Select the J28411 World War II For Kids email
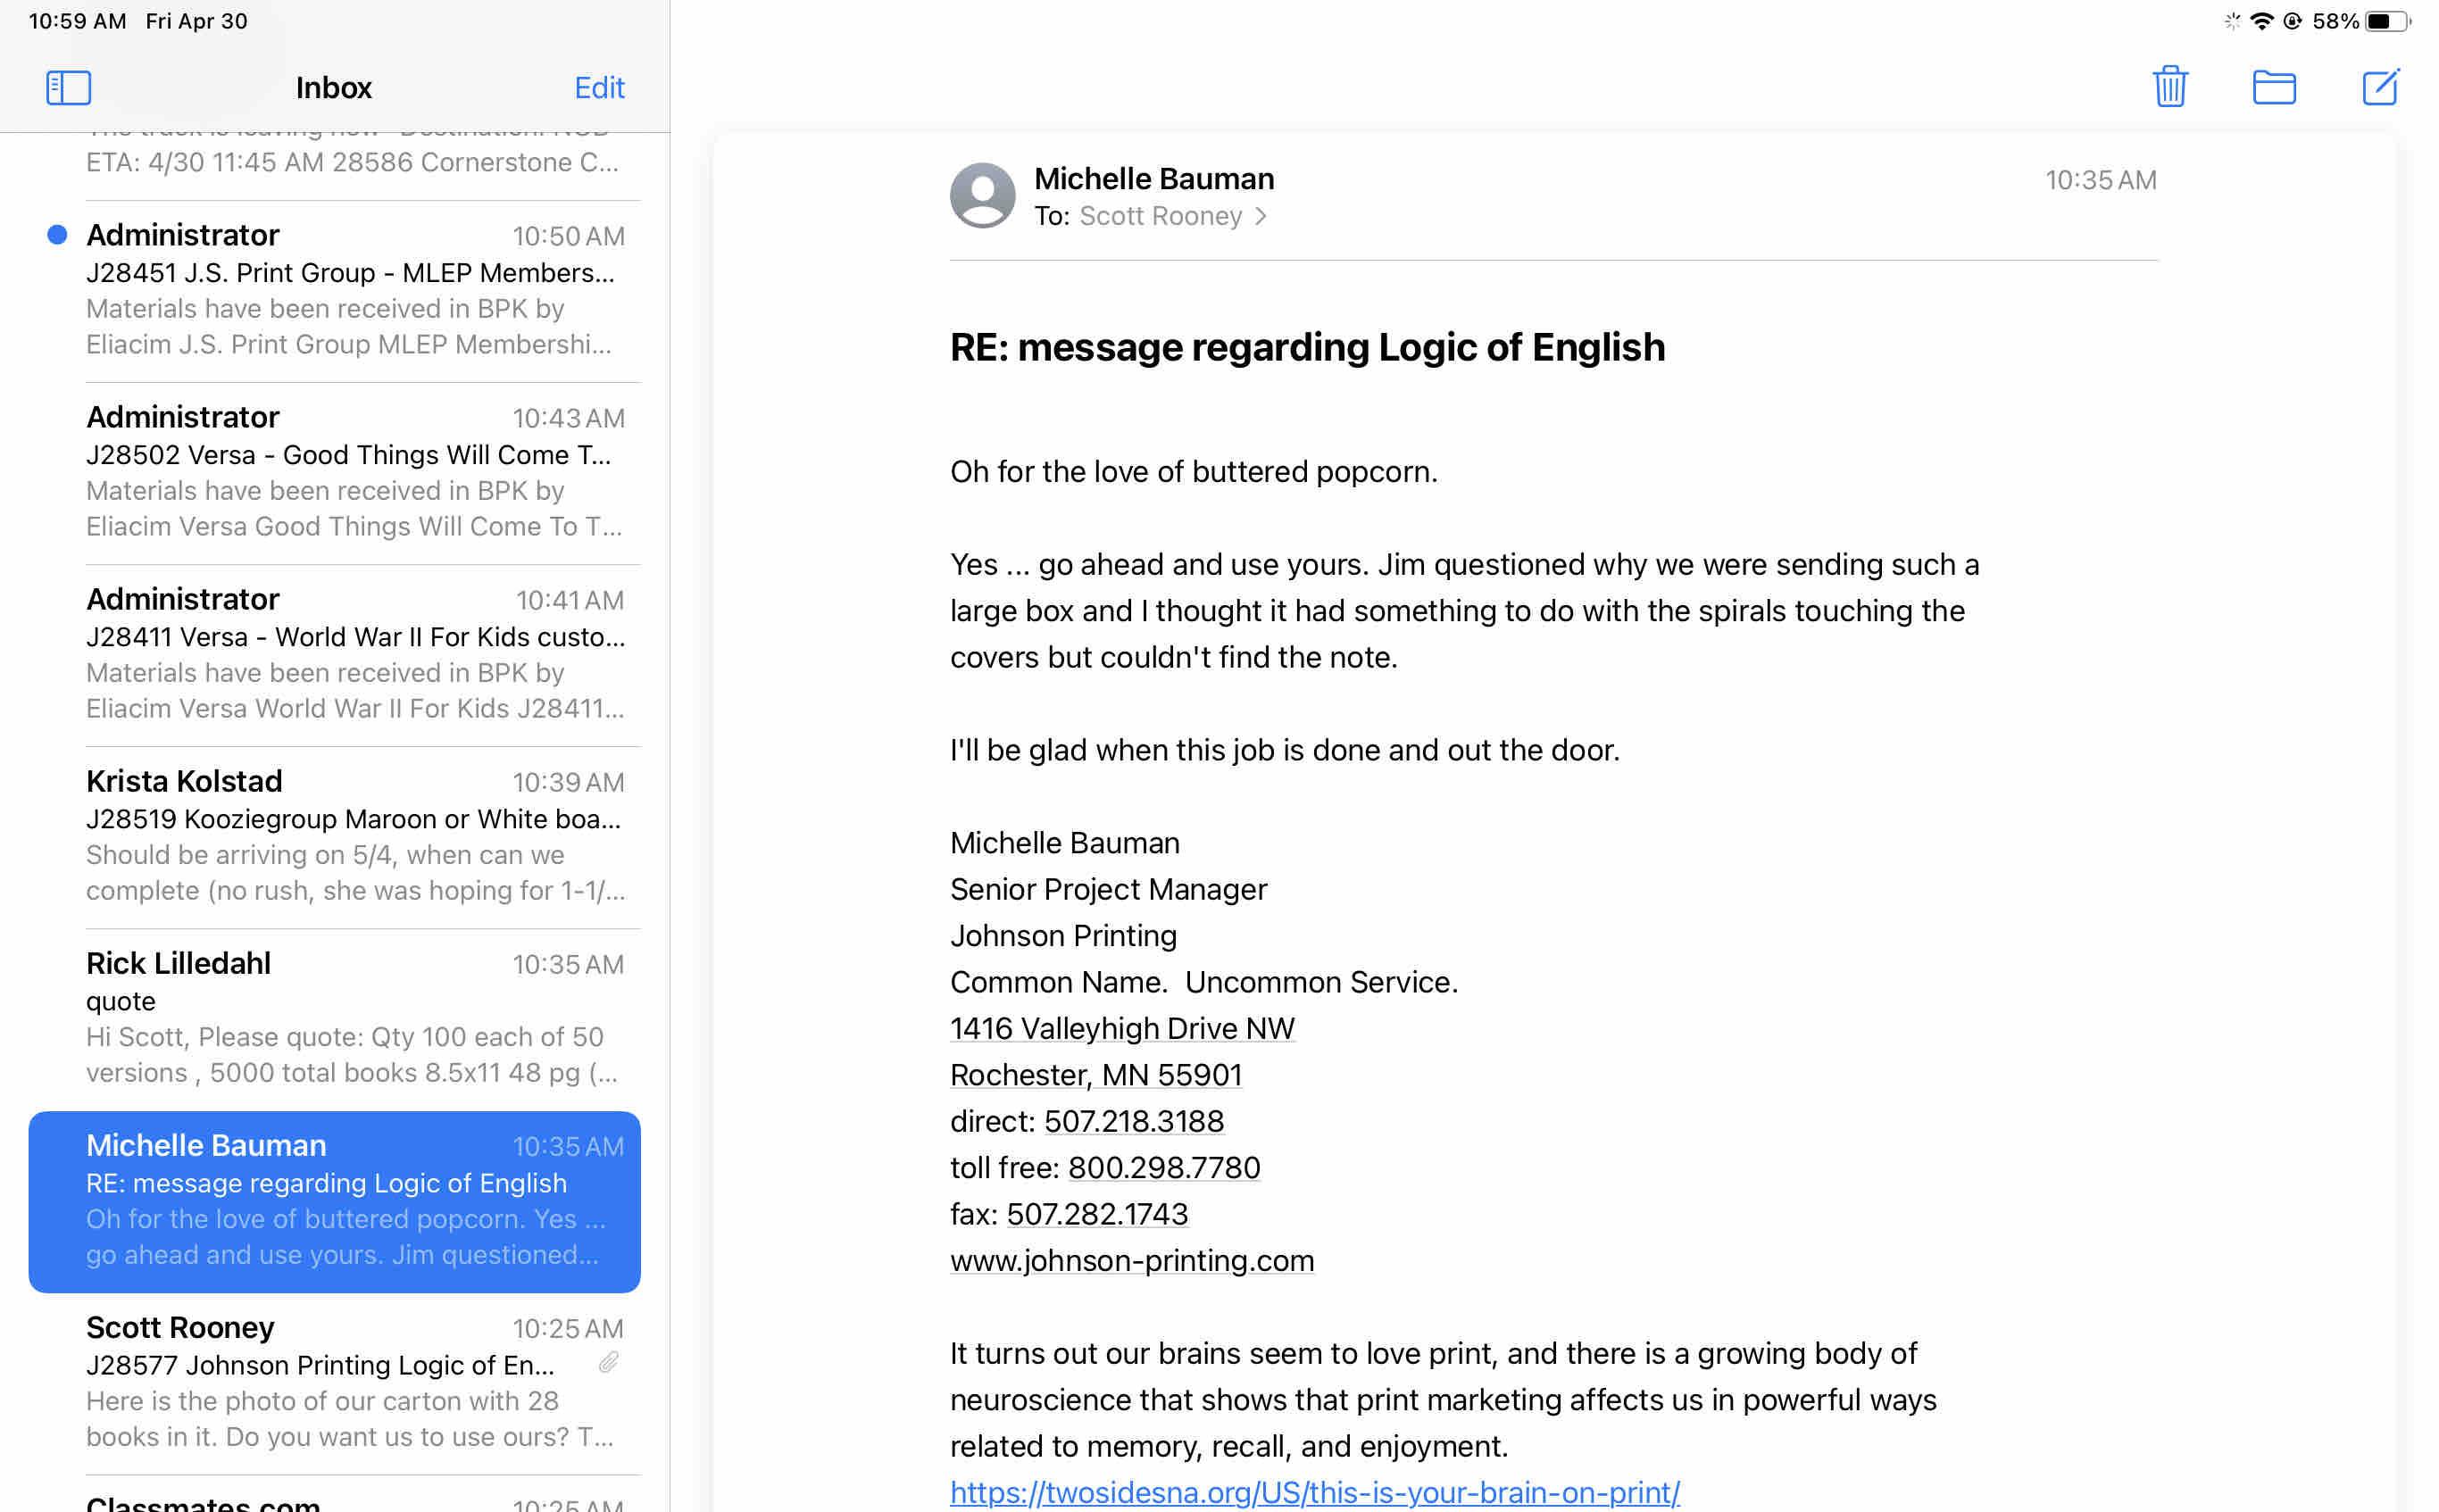The image size is (2439, 1512). pos(354,653)
